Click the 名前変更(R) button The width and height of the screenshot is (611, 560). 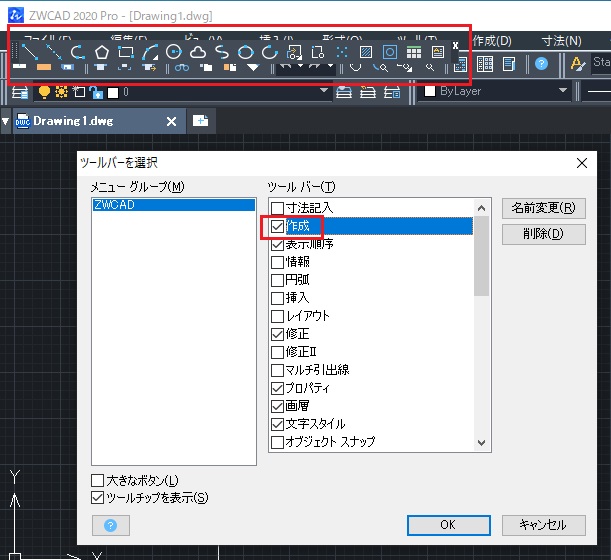[544, 208]
